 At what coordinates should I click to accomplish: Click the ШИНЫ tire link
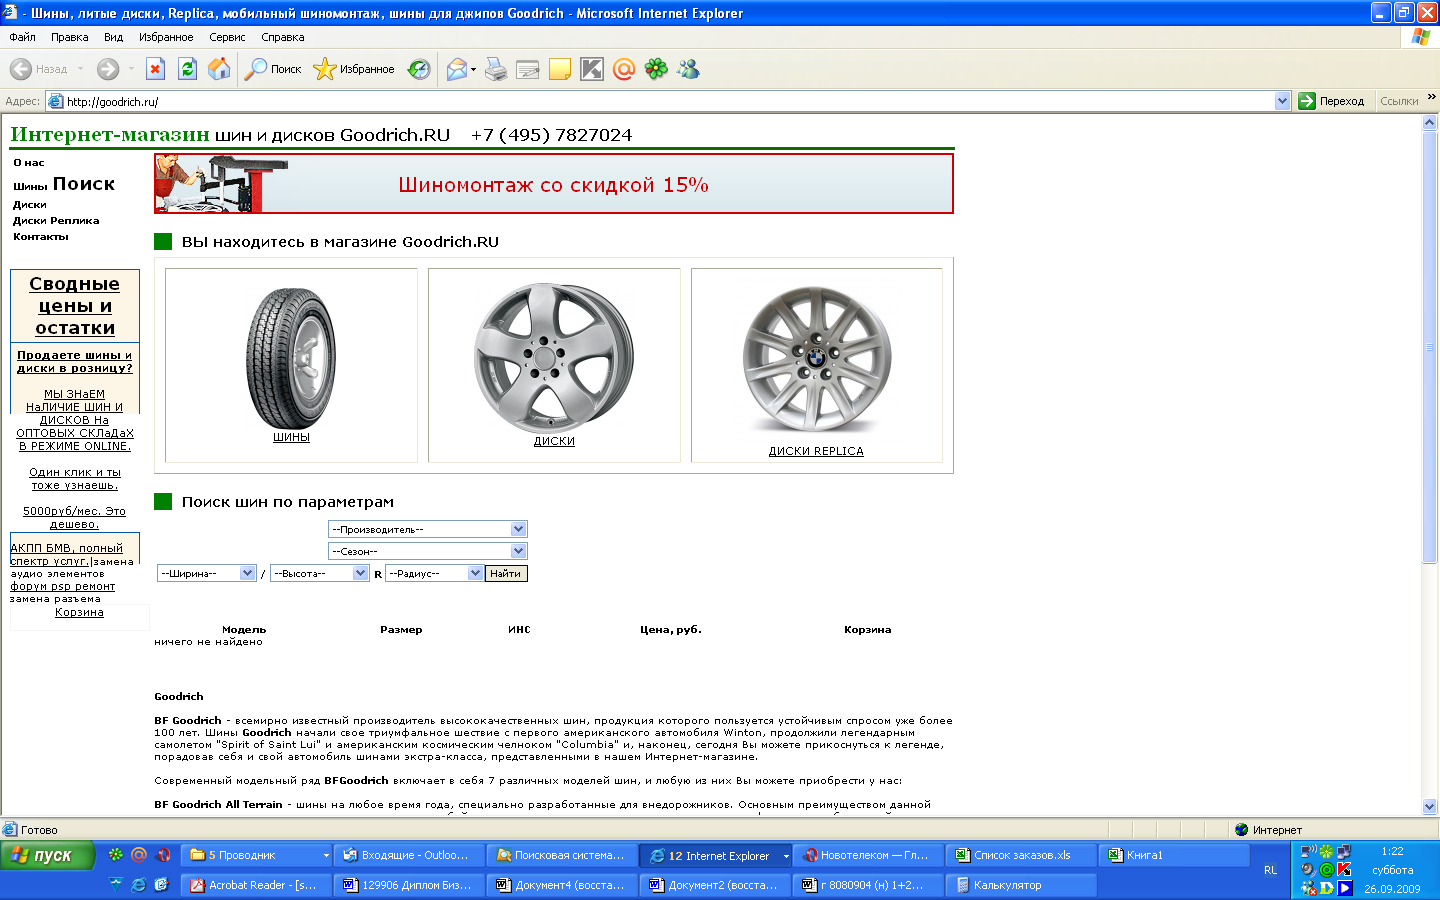292,437
